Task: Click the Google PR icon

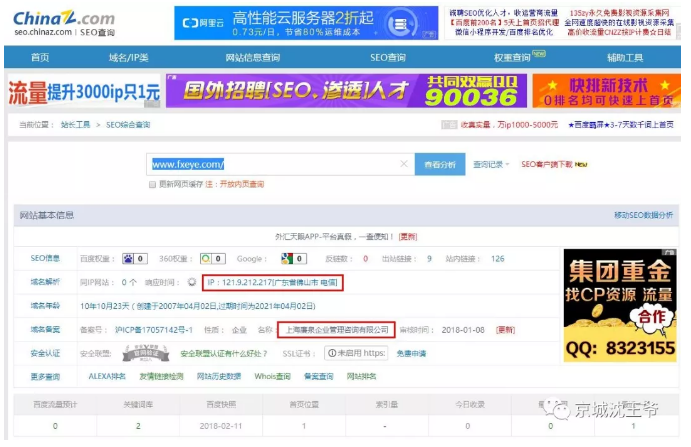Action: coord(287,259)
